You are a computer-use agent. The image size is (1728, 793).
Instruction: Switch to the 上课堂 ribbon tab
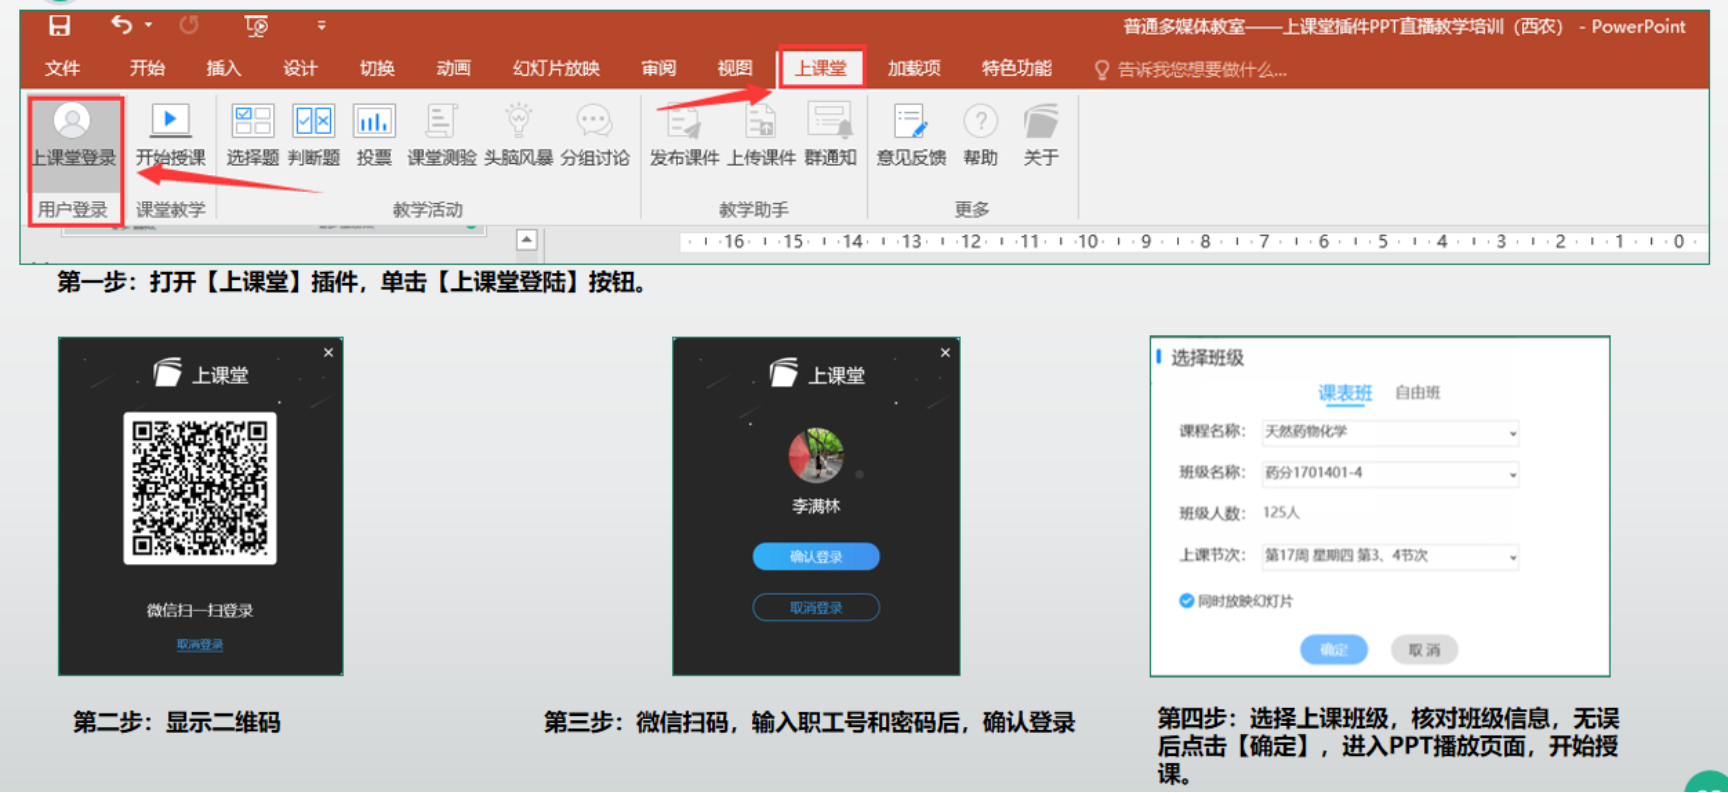(820, 68)
